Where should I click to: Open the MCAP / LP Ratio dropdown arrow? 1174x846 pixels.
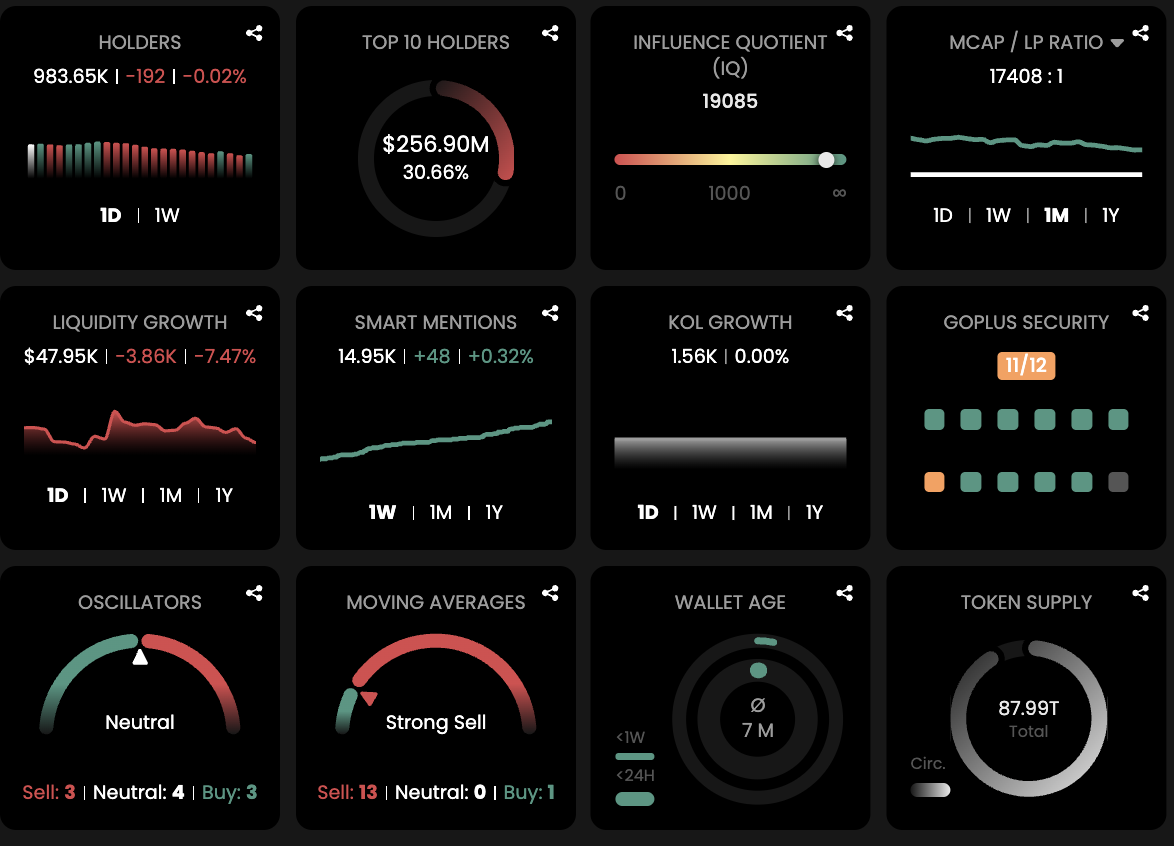tap(1117, 43)
